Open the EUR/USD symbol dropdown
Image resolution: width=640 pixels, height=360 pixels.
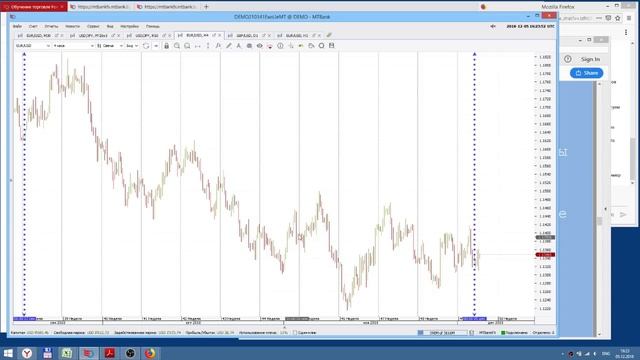pyautogui.click(x=33, y=46)
